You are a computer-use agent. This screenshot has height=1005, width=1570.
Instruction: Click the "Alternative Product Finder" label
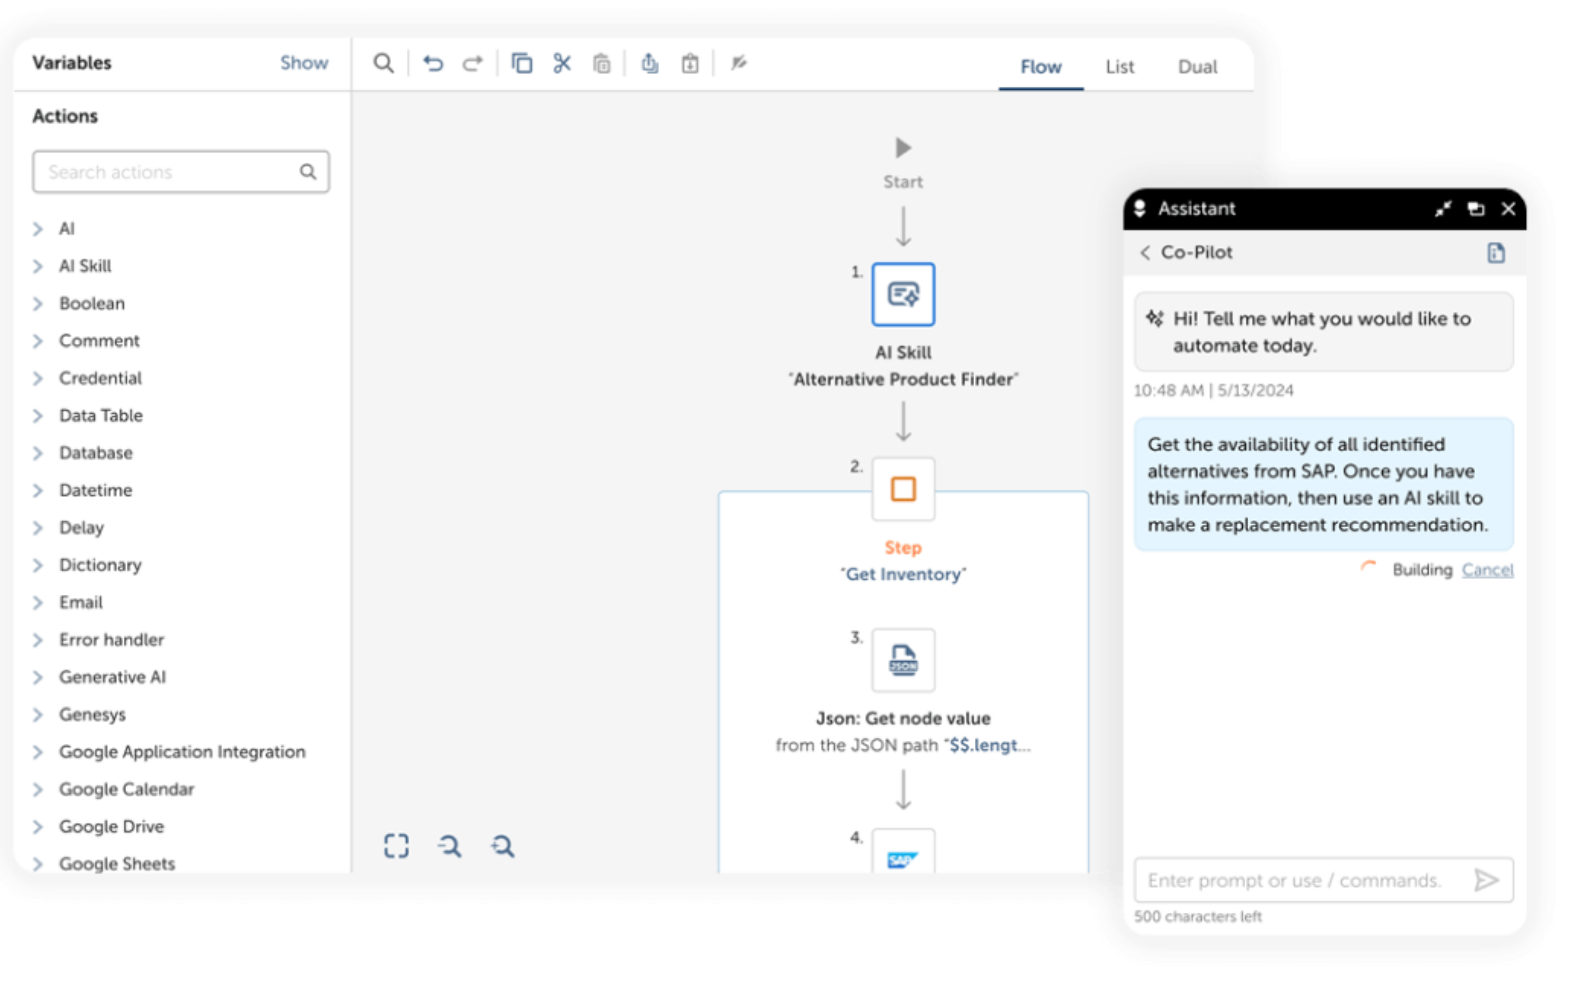coord(903,380)
